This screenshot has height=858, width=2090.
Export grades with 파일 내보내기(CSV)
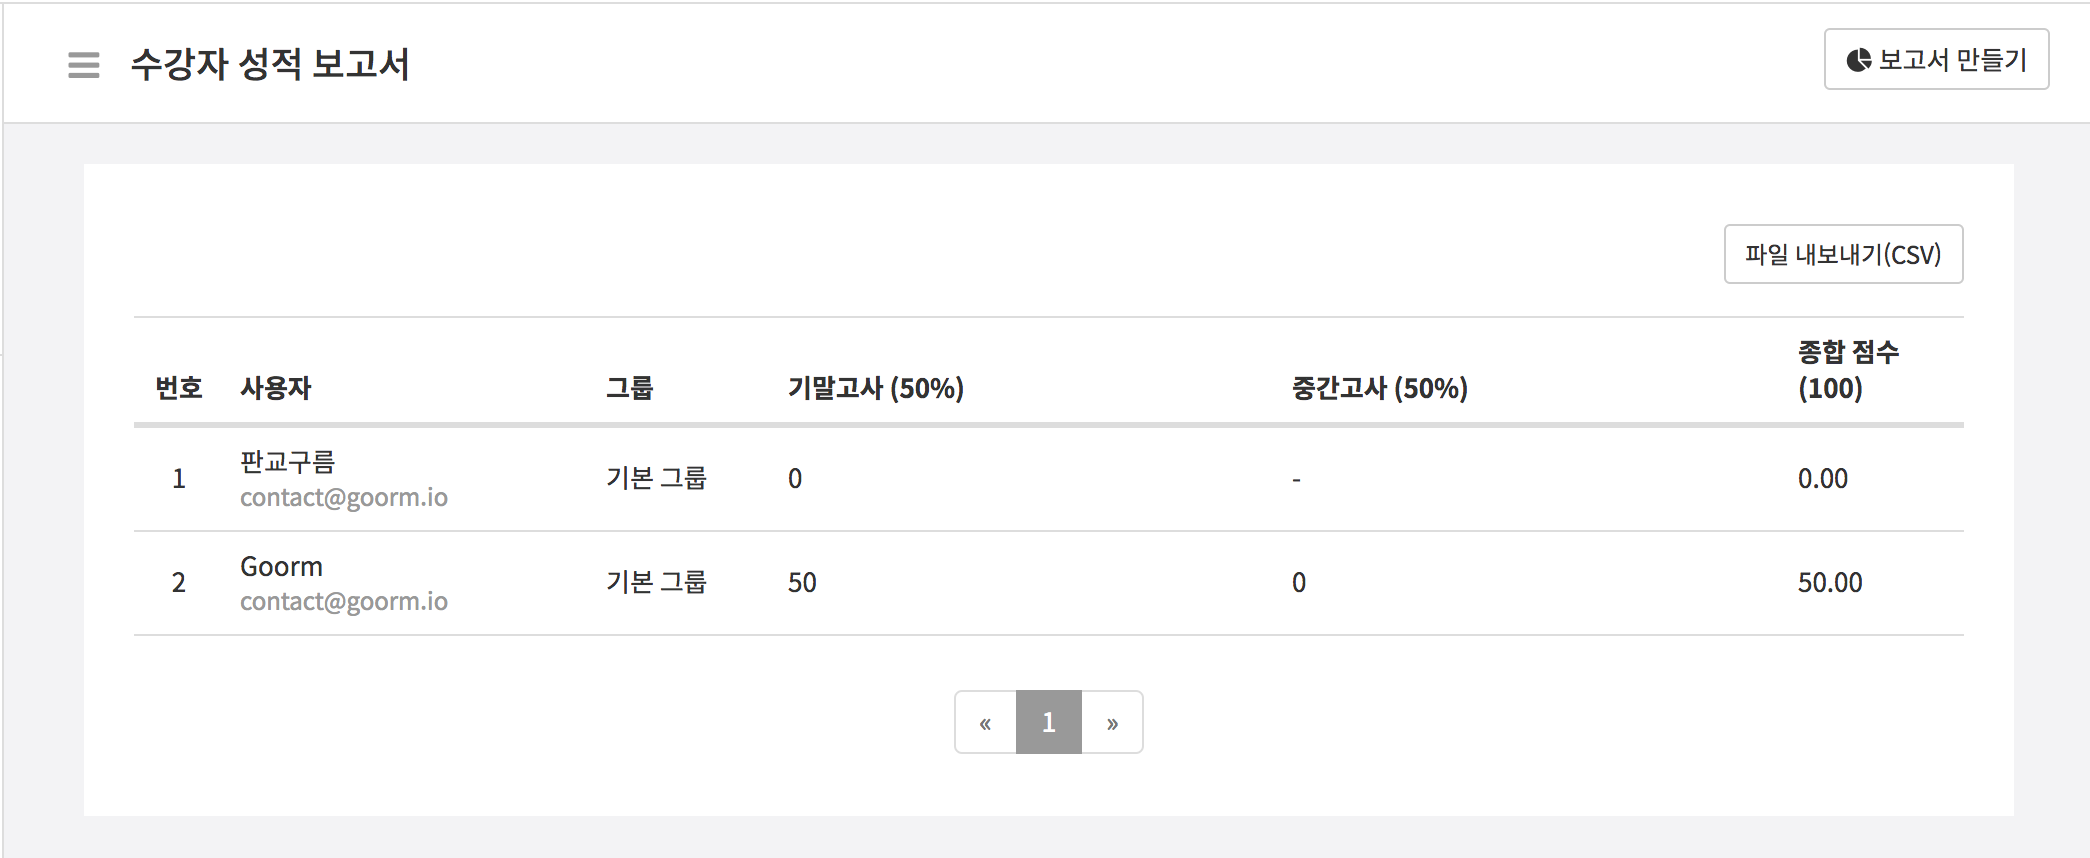(x=1843, y=254)
